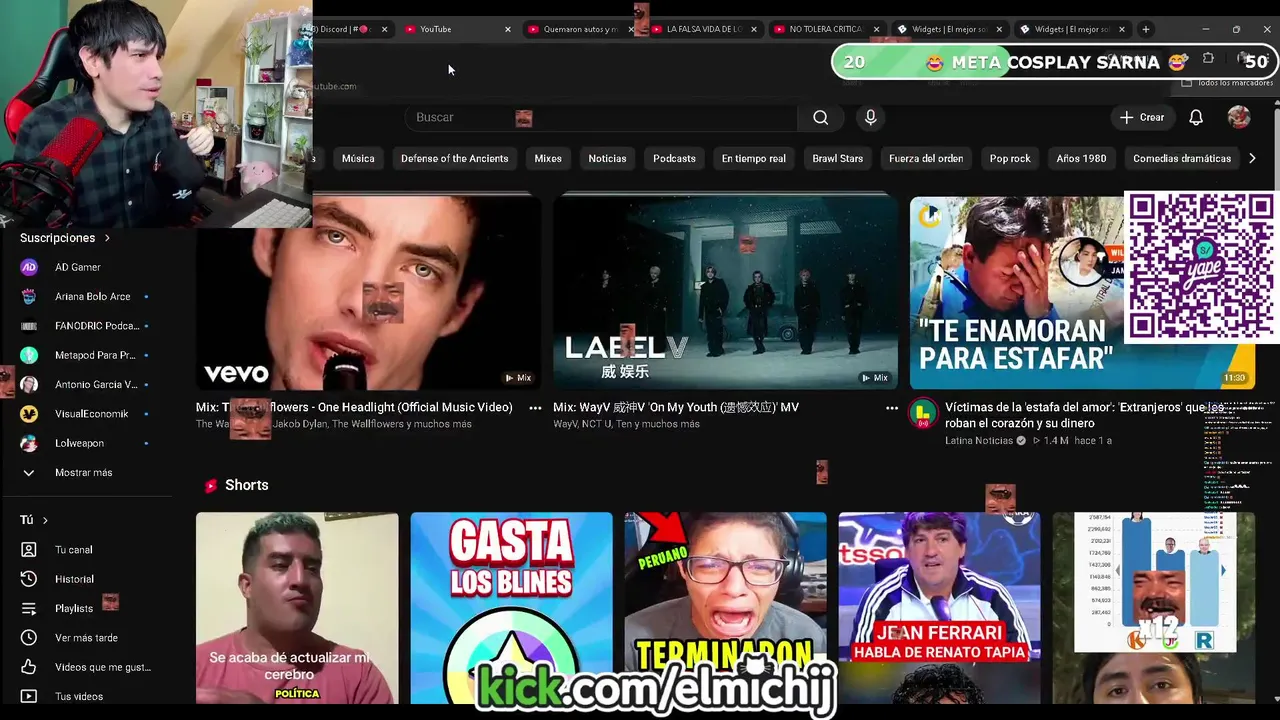This screenshot has height=720, width=1280.
Task: Open Ariana Bolo Arce subscription
Action: click(x=85, y=297)
